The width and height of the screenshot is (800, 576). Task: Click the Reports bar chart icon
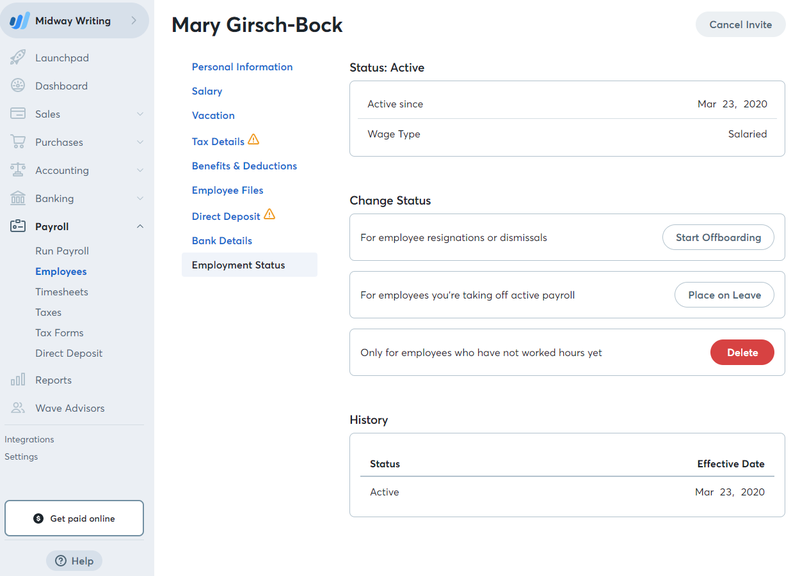(18, 380)
